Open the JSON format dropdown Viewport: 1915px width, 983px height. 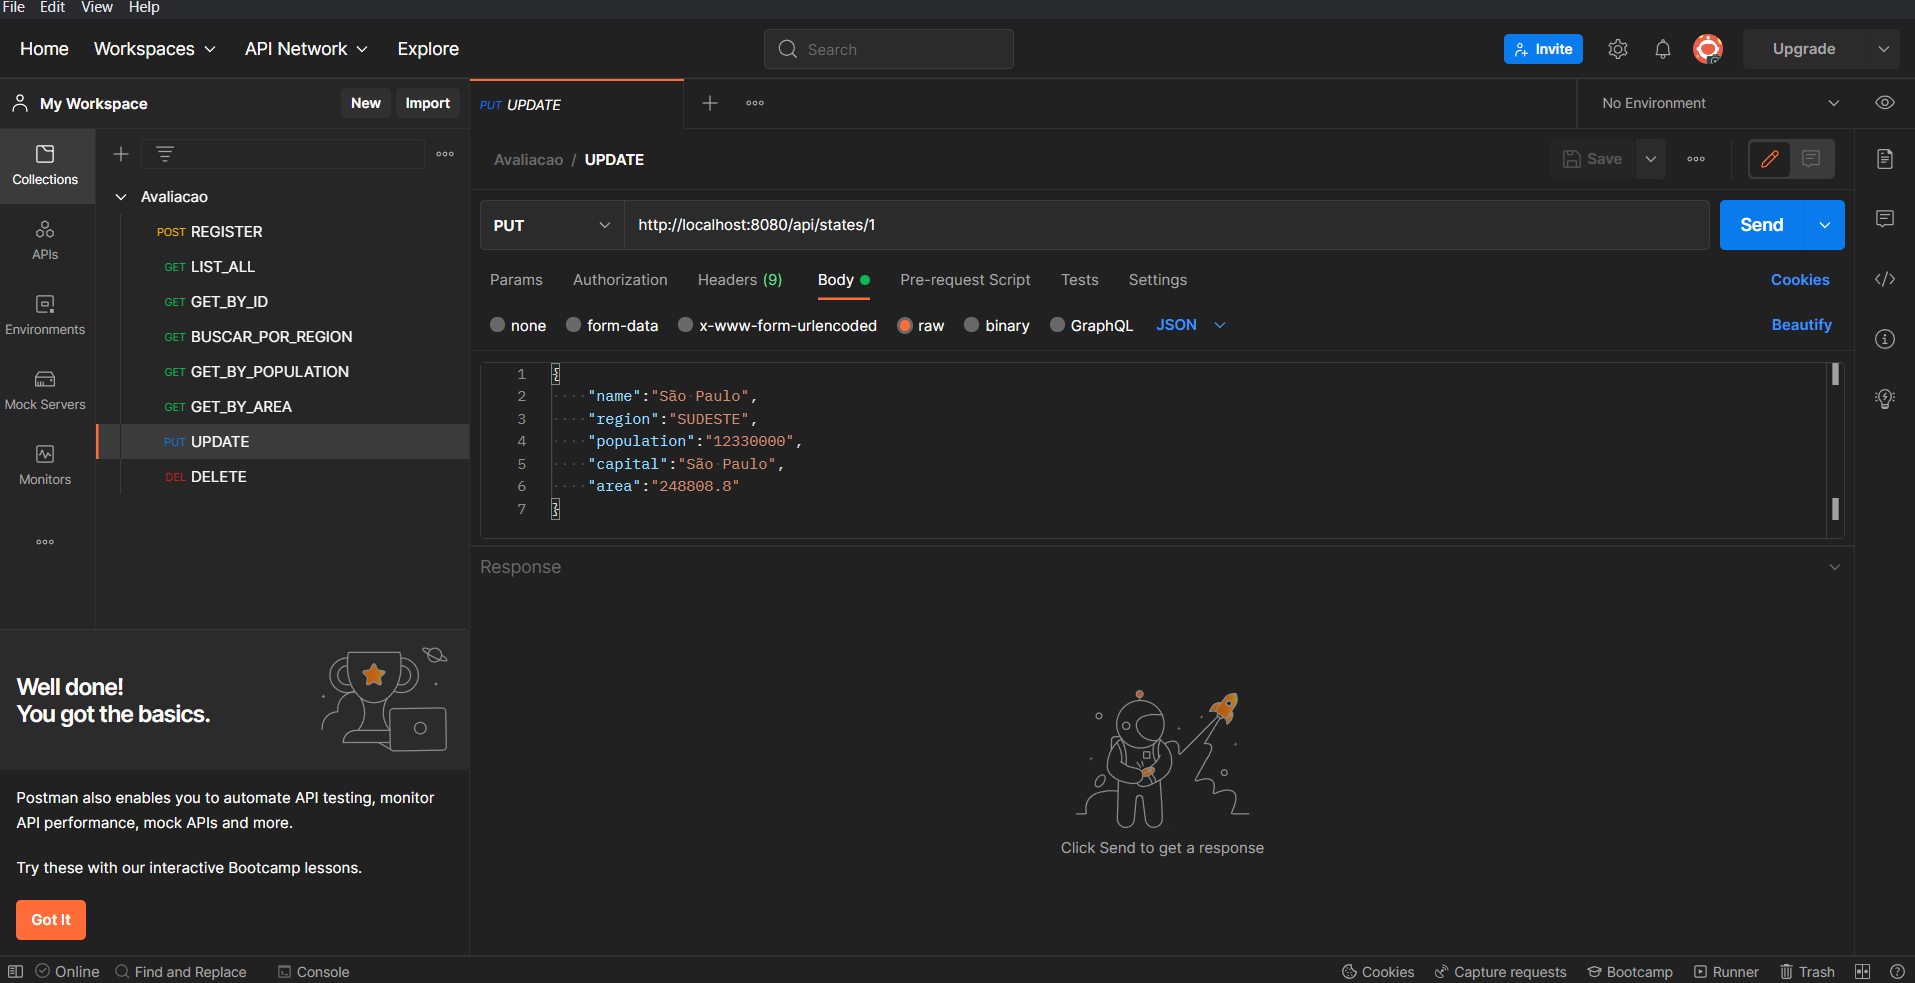(1190, 325)
